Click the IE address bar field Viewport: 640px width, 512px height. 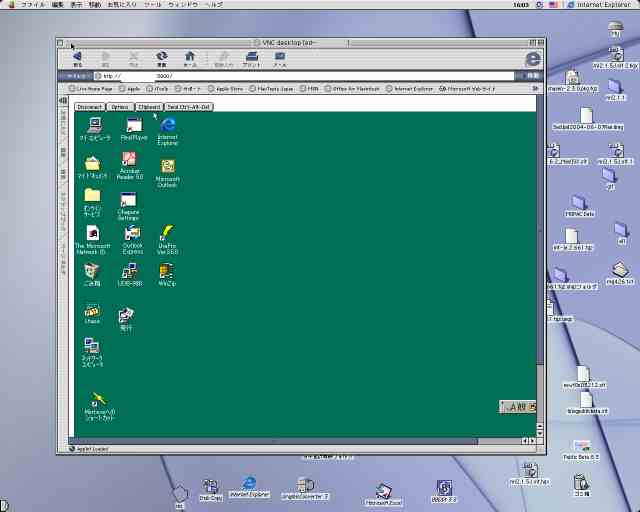(x=304, y=76)
